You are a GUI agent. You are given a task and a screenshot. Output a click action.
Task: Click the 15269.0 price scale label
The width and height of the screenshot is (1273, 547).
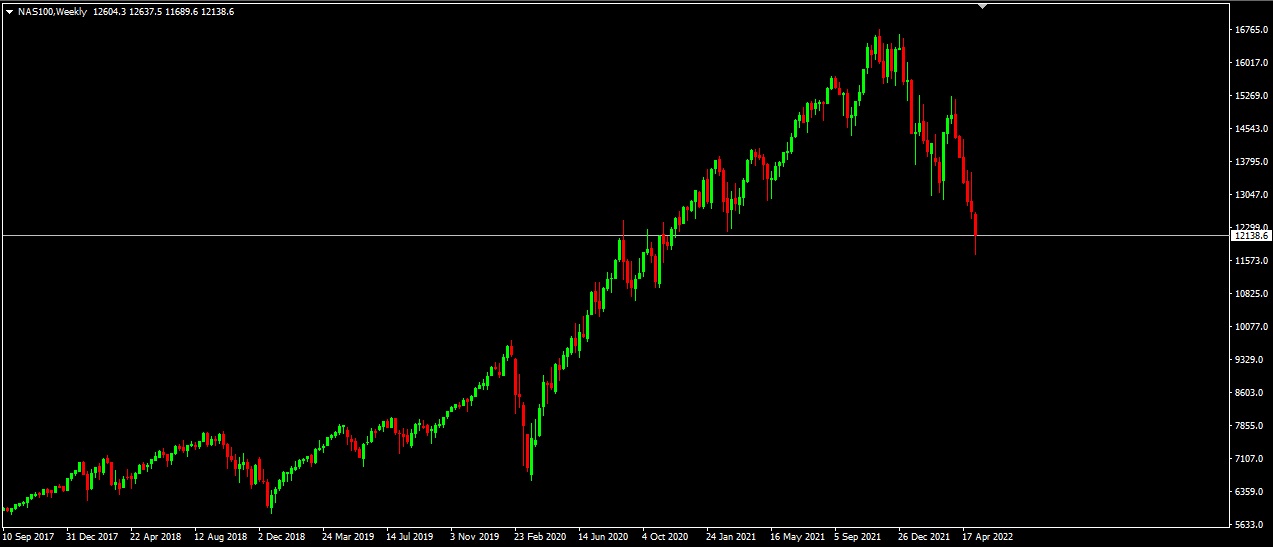1251,96
